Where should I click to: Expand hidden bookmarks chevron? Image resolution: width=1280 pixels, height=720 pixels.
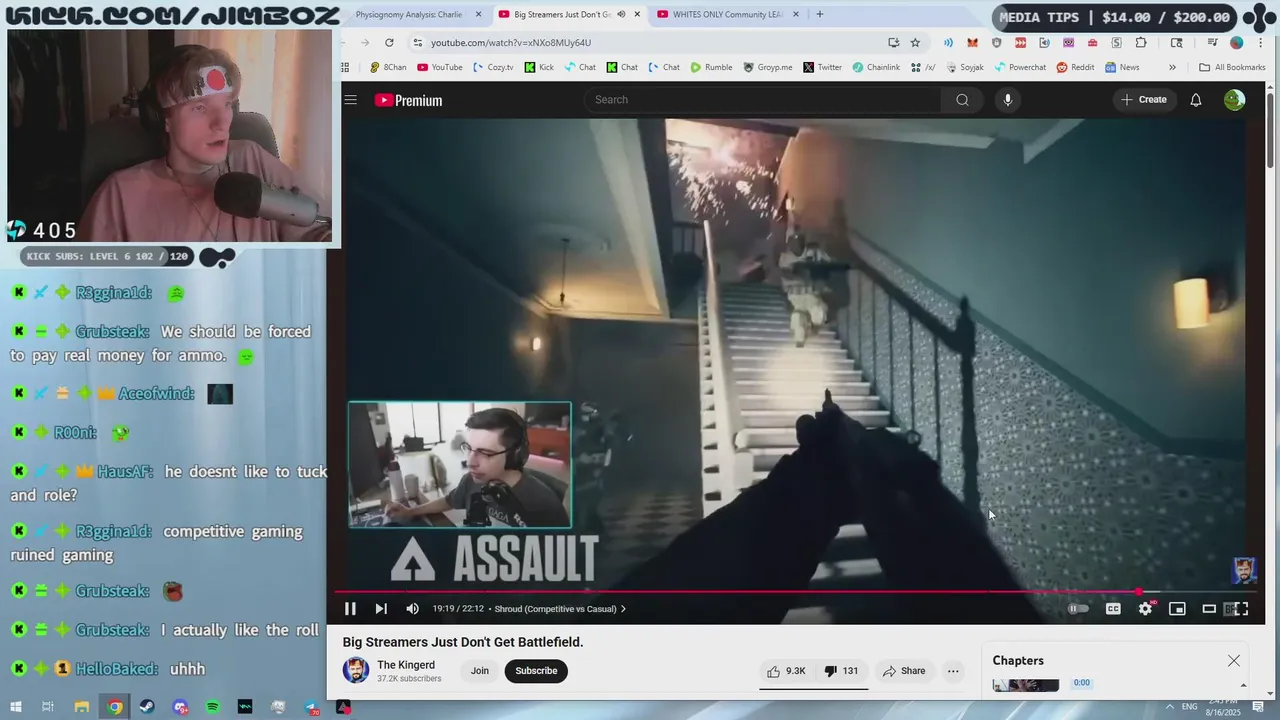tap(1172, 67)
